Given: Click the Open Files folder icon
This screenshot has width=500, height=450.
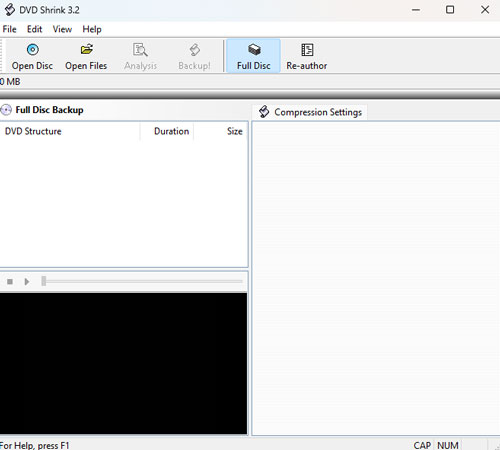Looking at the screenshot, I should click(x=87, y=50).
